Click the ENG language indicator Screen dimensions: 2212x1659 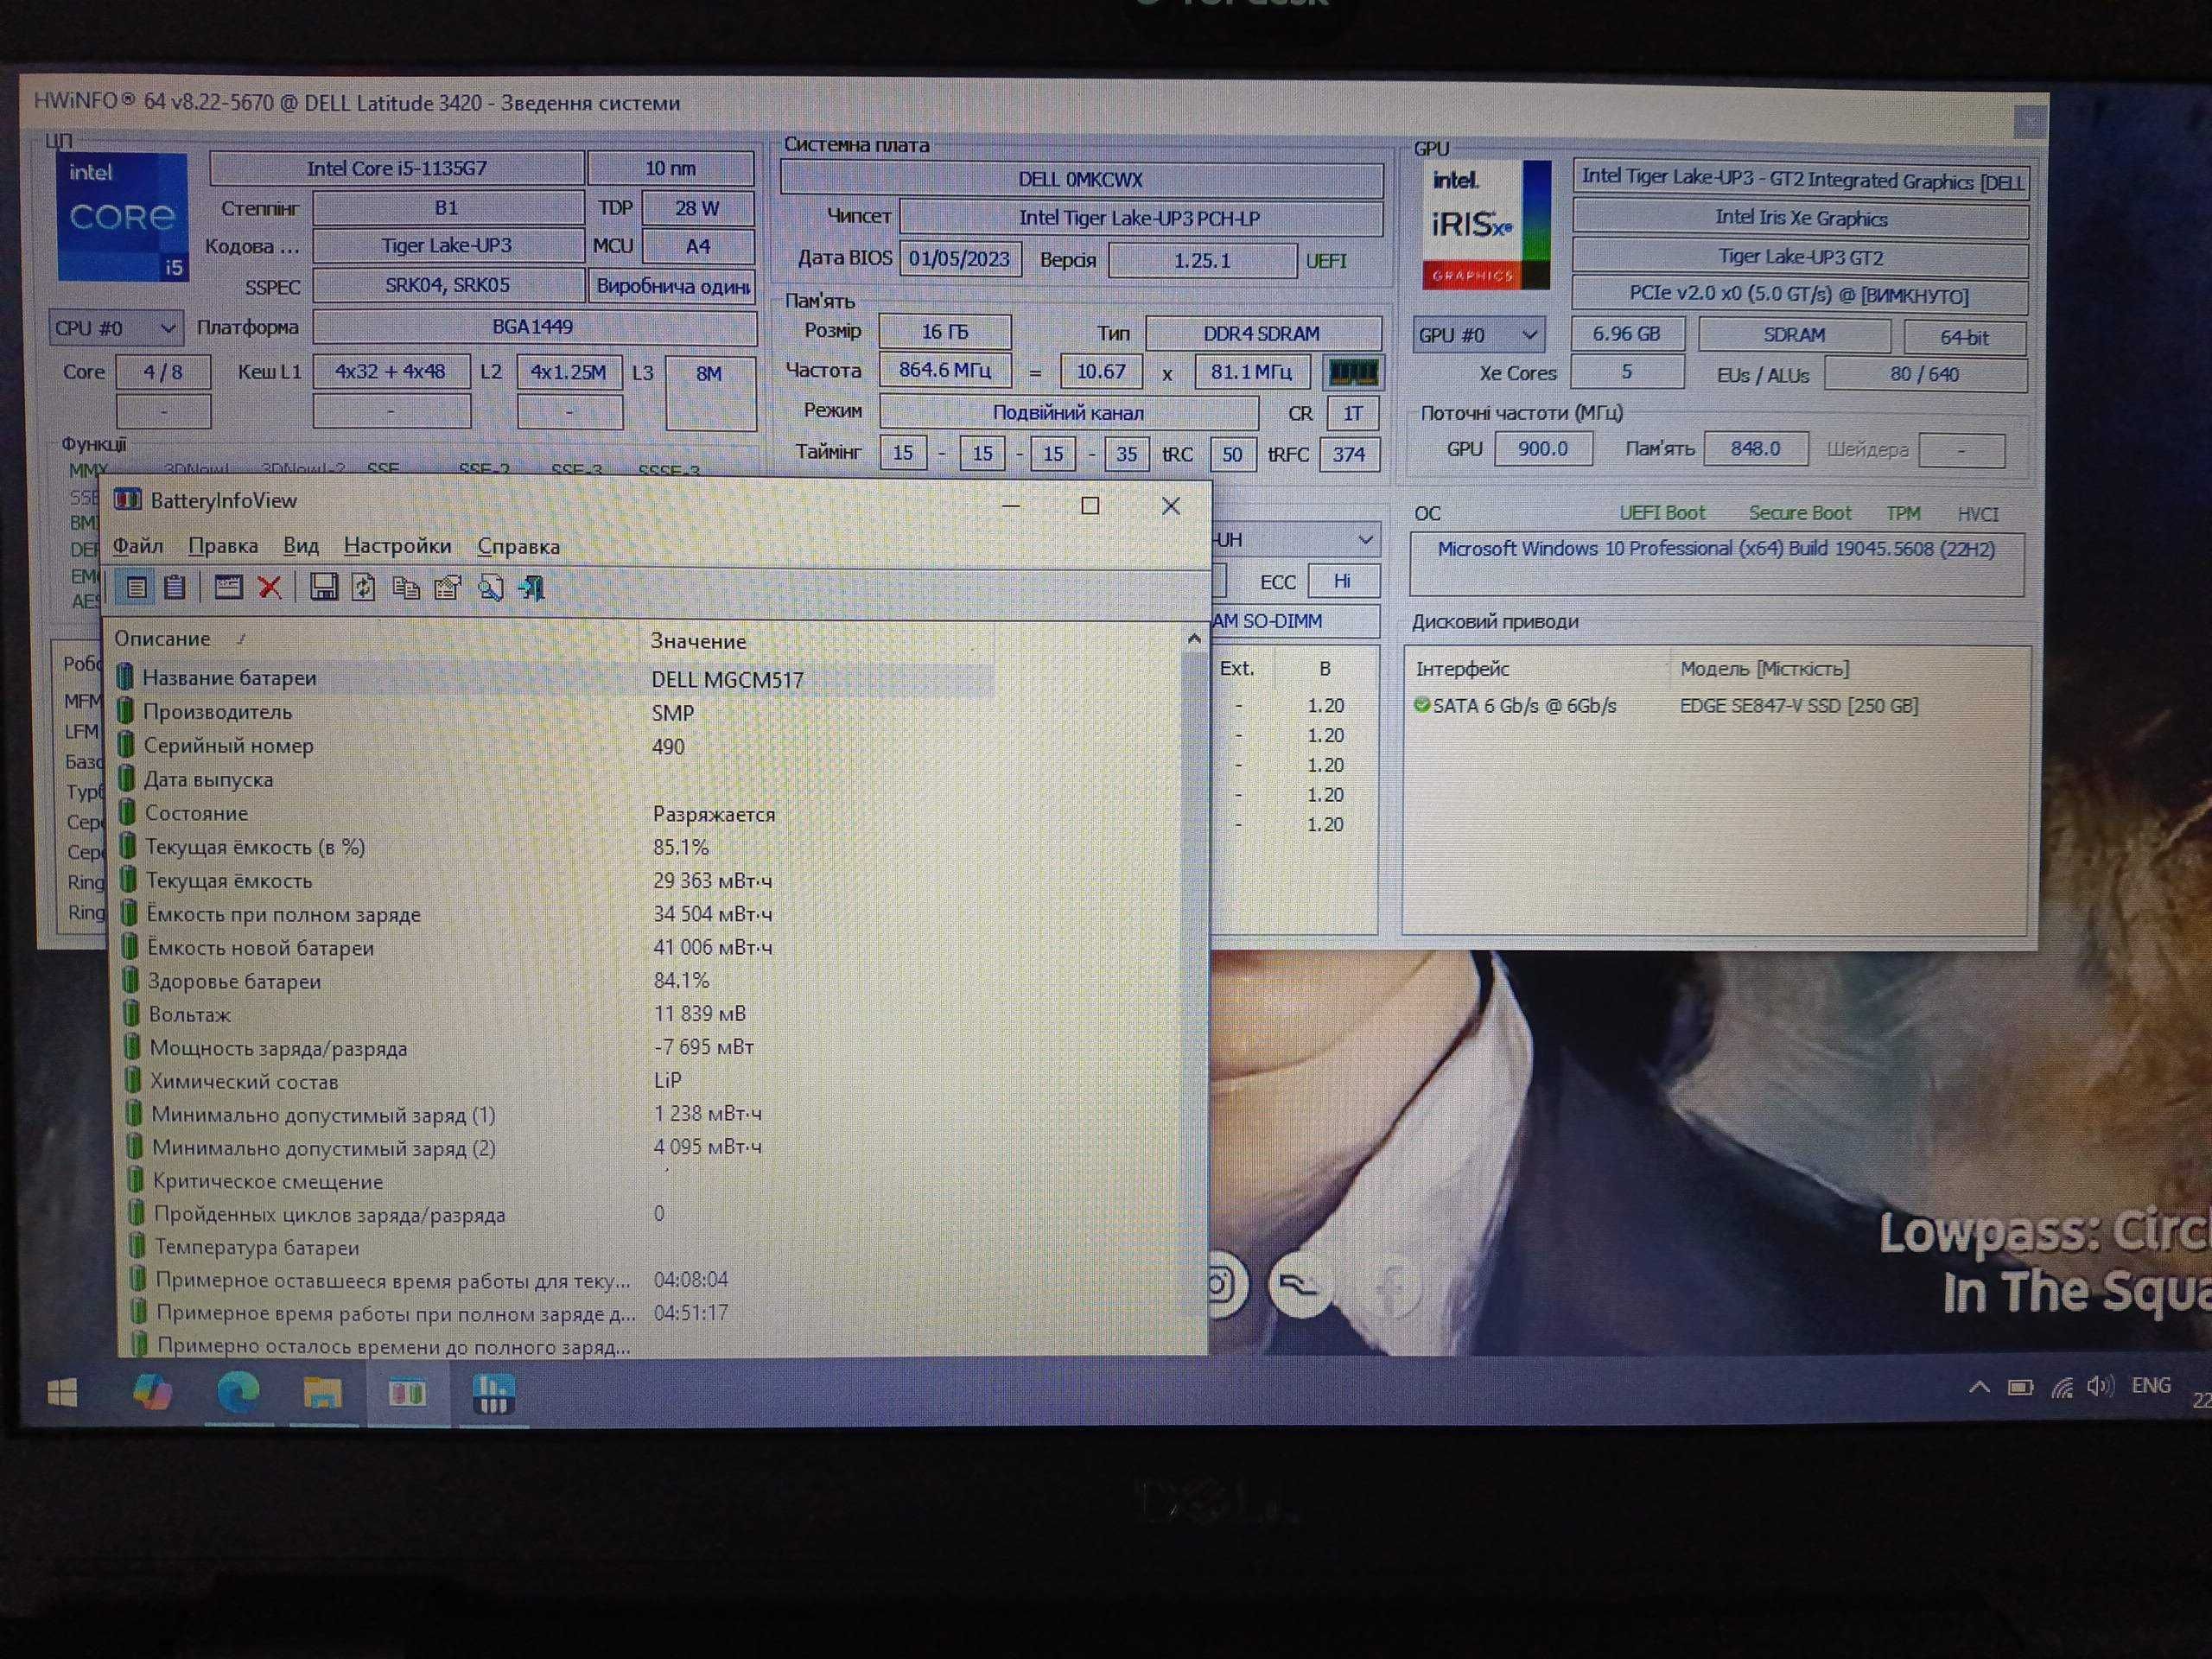pyautogui.click(x=2150, y=1385)
